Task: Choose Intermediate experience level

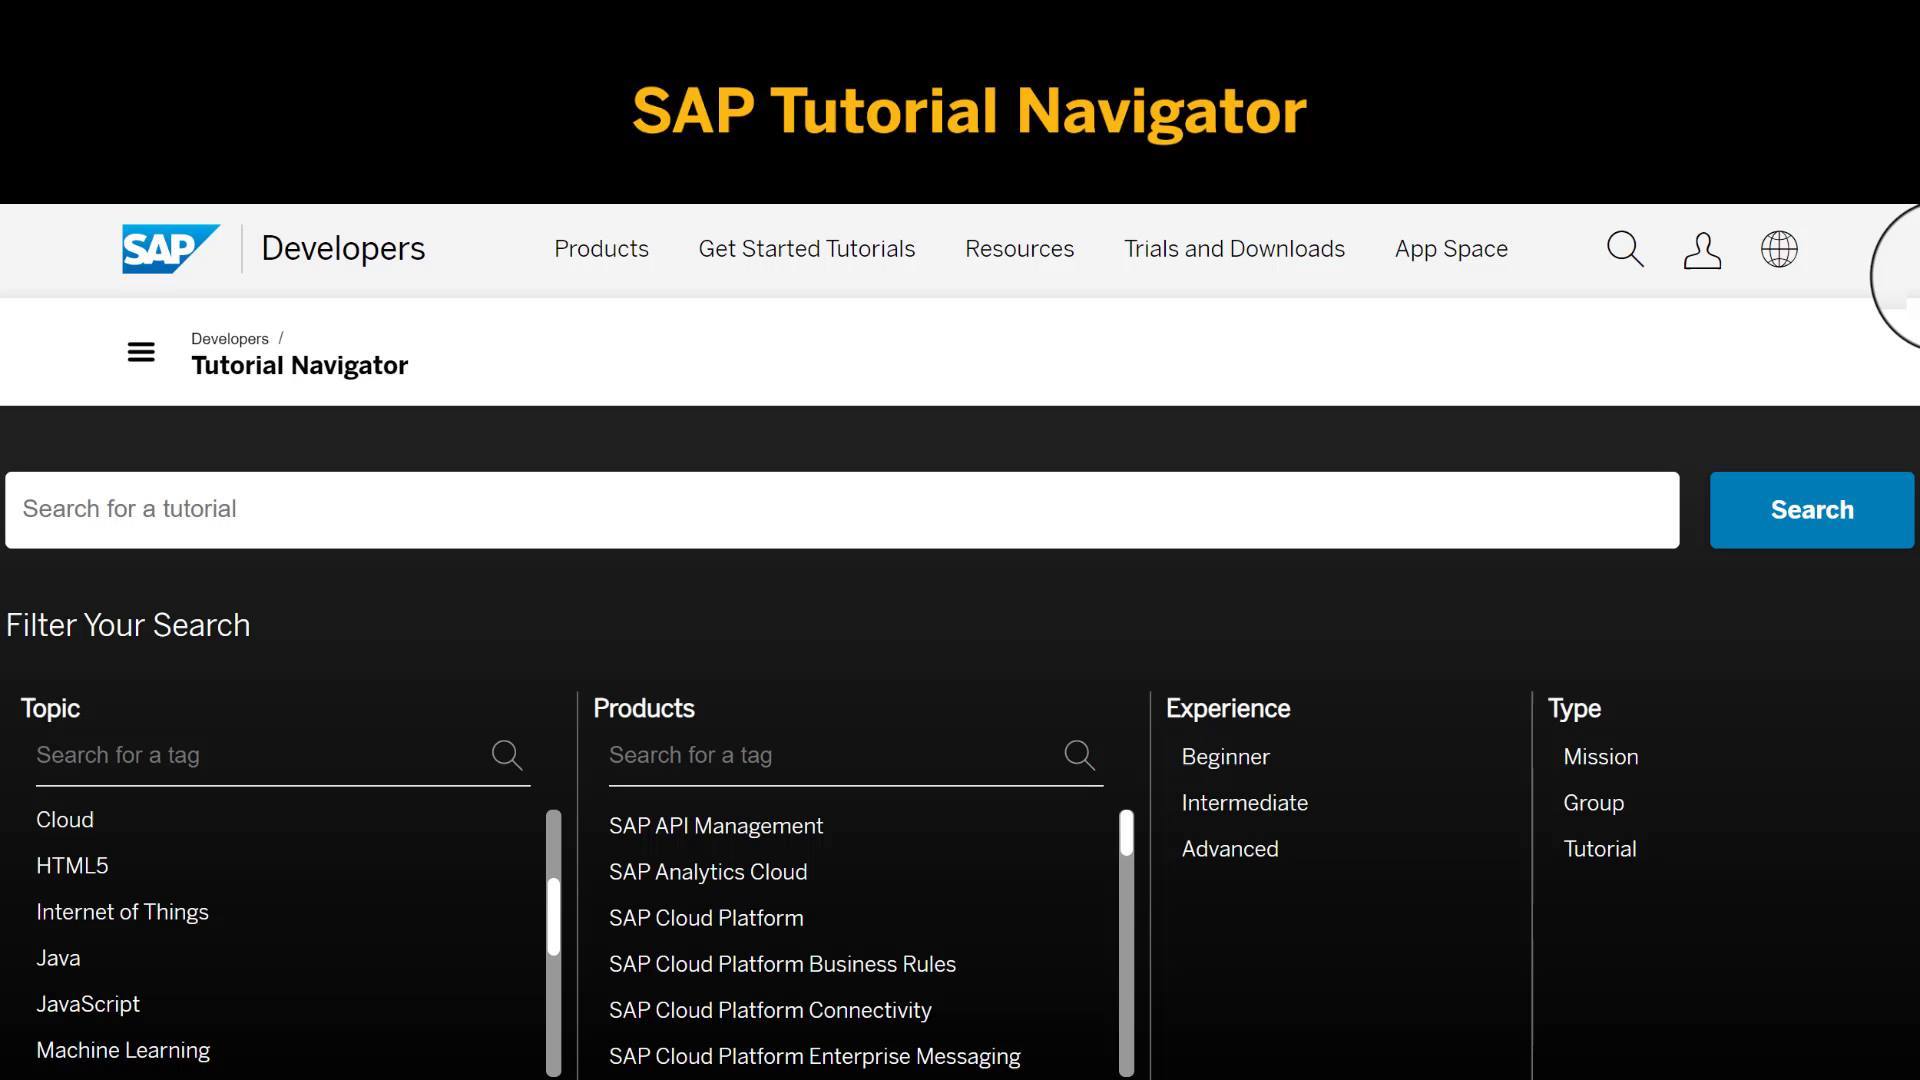Action: 1244,803
